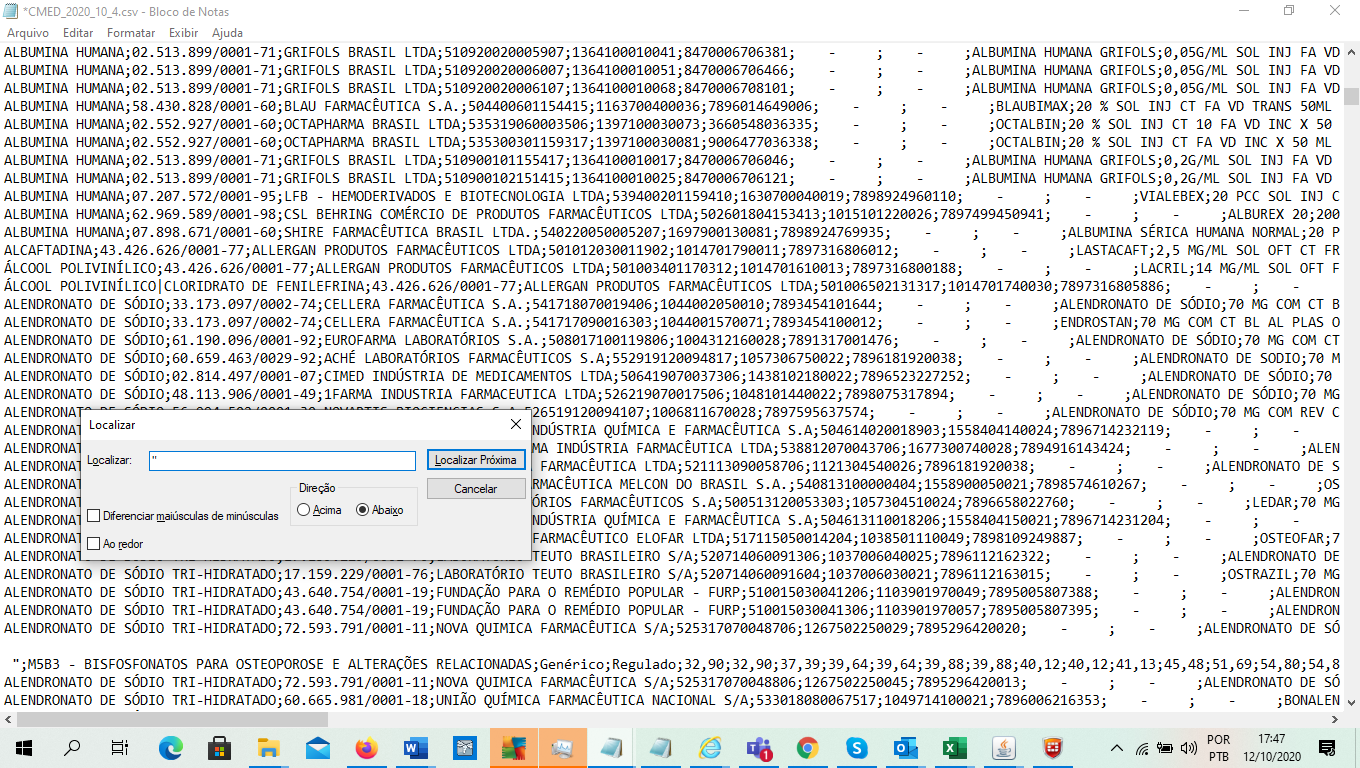
Task: Open the Mail app on the taskbar
Action: pyautogui.click(x=317, y=747)
